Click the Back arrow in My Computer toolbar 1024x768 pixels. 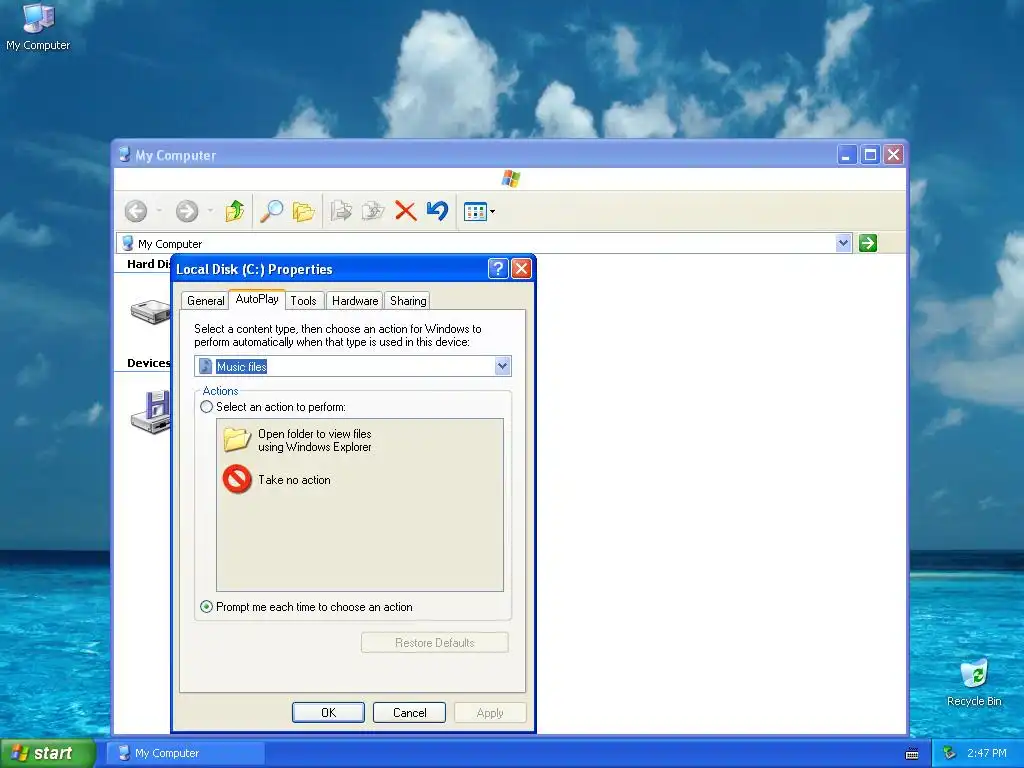click(136, 211)
